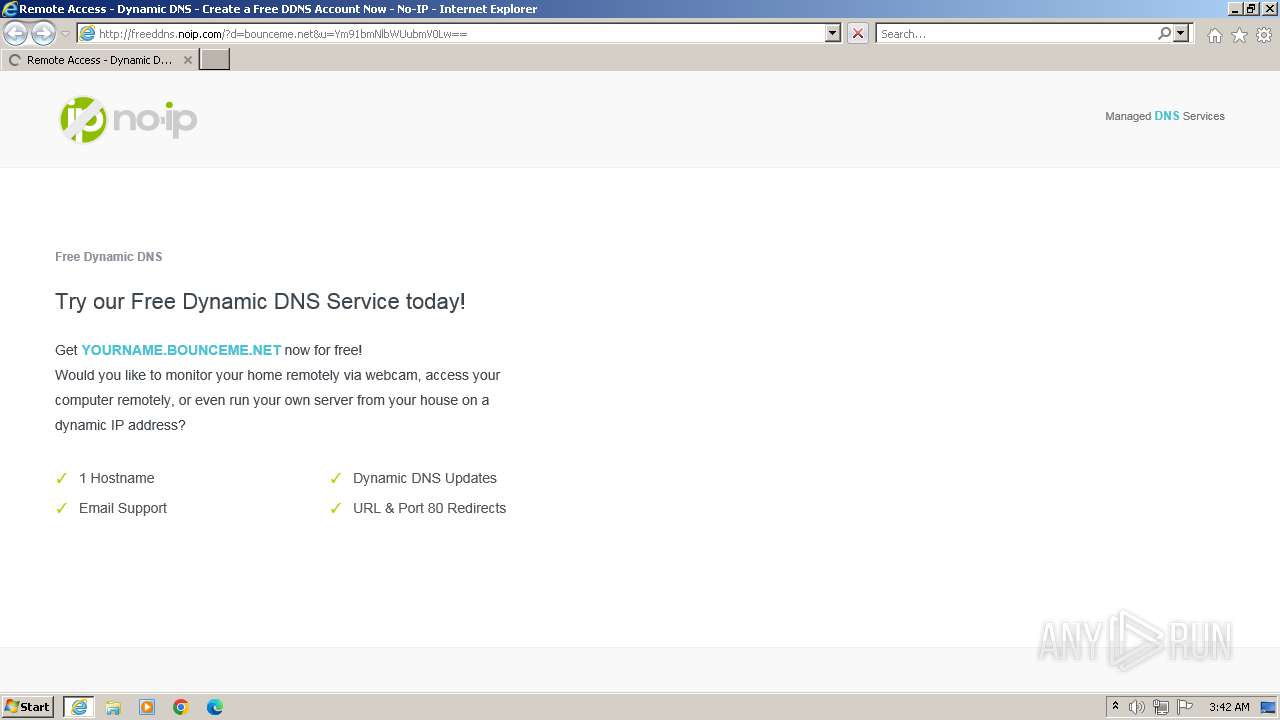Click the Dynamic DNS Updates feature text
1280x720 pixels.
point(425,478)
